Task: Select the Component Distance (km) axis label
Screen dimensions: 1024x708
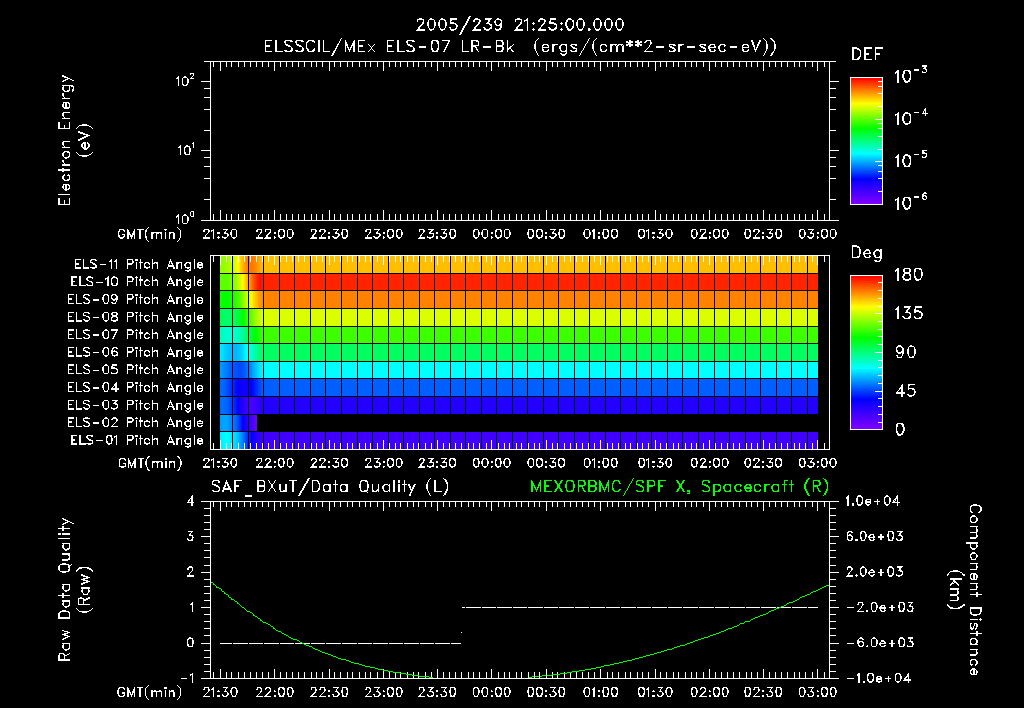Action: coord(965,590)
